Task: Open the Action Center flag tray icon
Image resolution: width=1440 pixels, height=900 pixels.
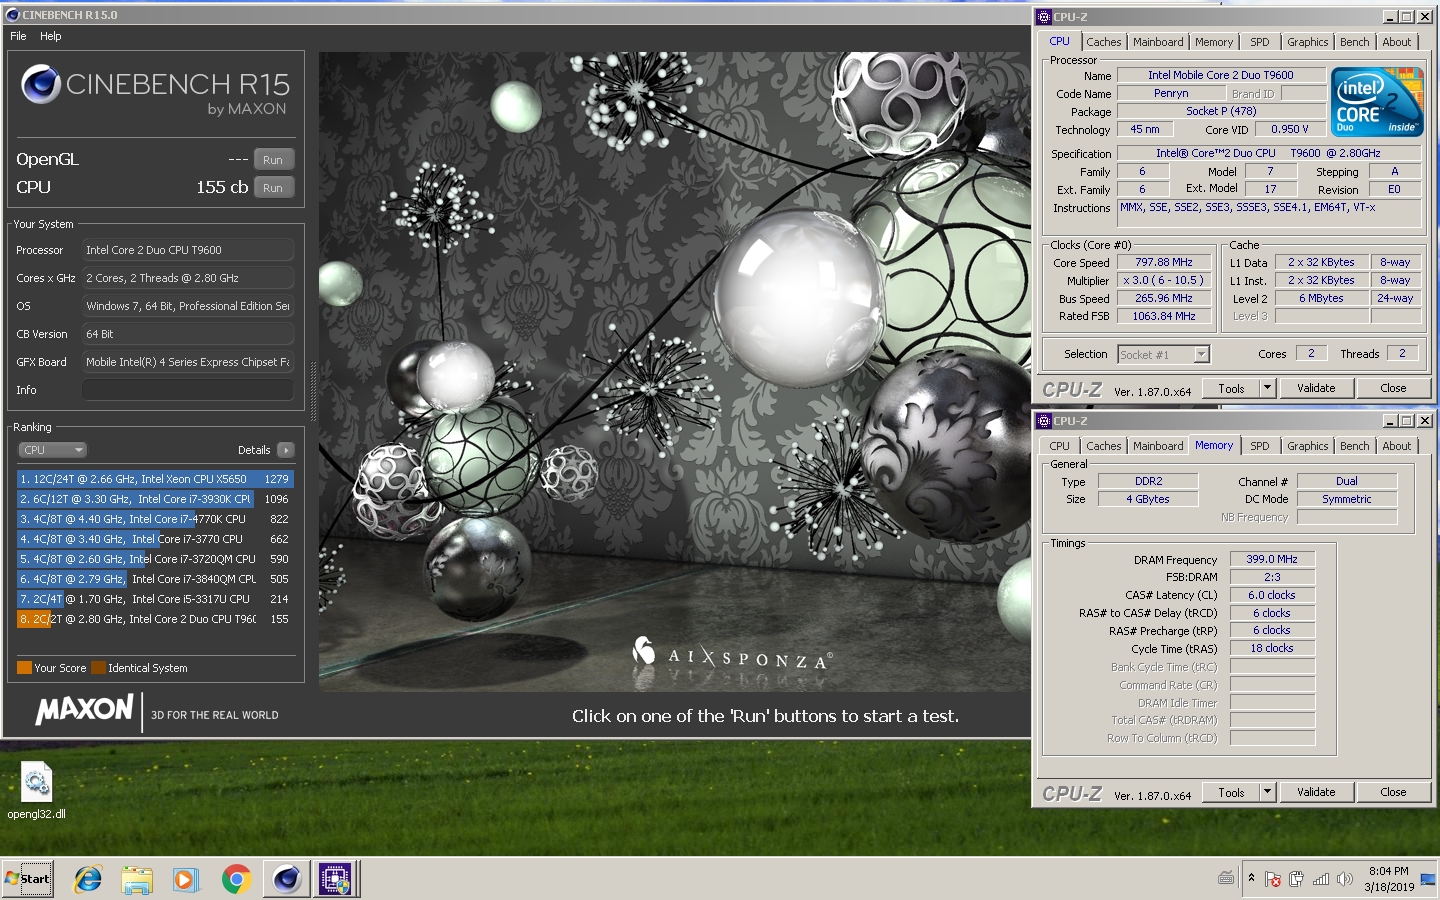Action: (1273, 879)
